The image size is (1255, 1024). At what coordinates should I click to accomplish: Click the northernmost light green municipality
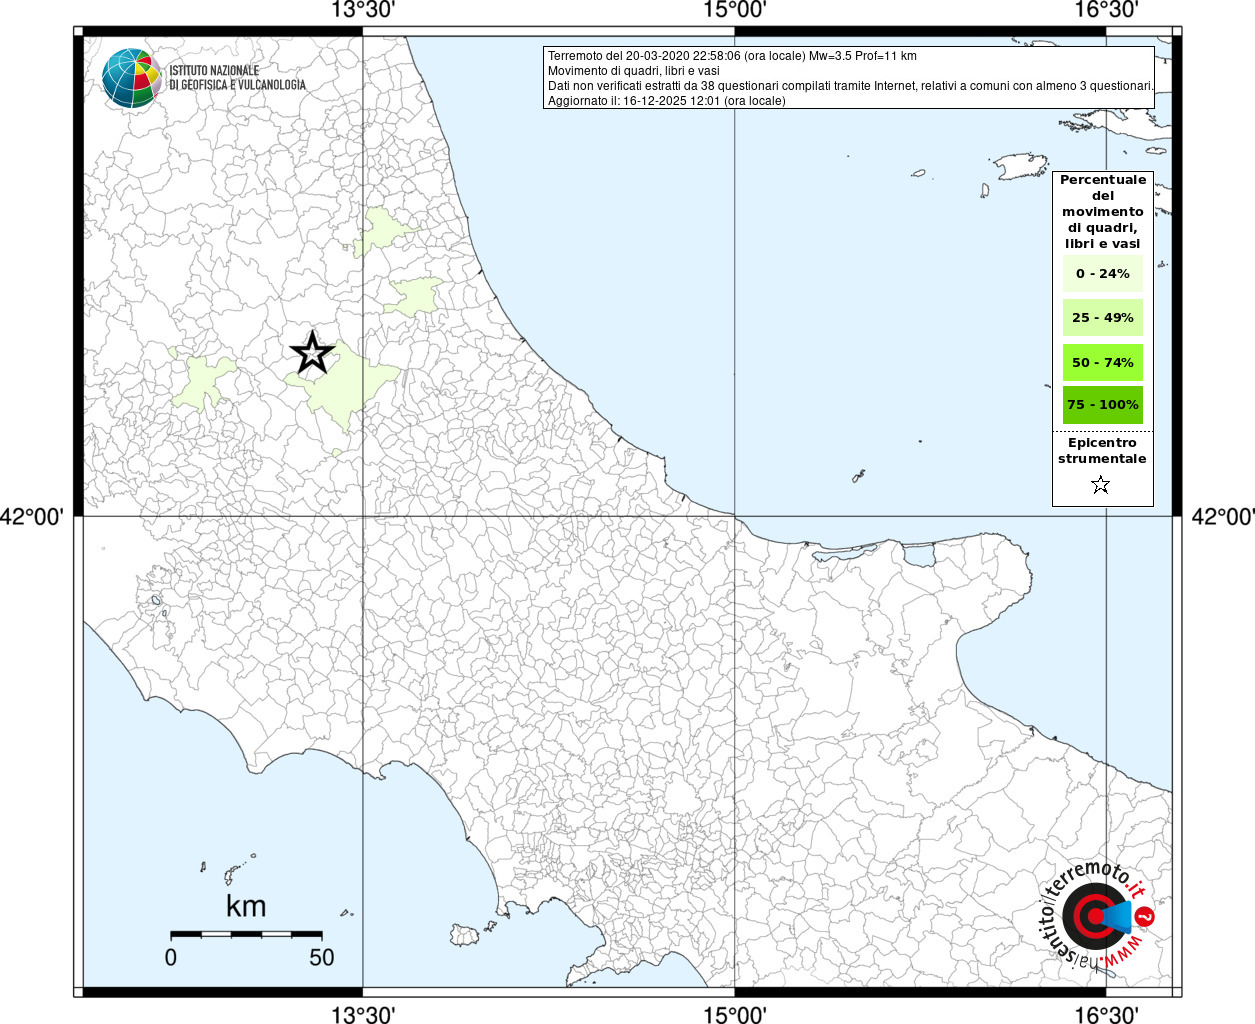coord(384,231)
